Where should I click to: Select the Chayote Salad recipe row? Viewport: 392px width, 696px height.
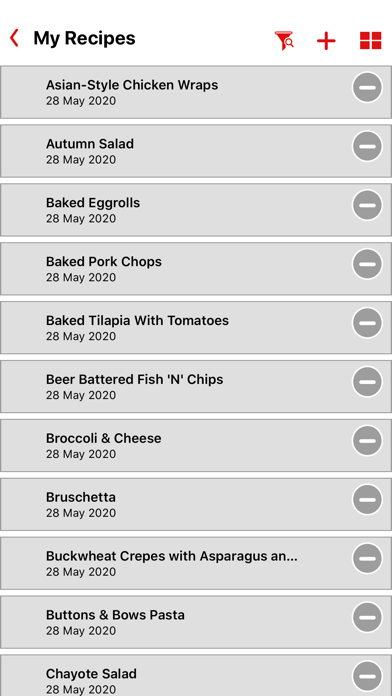(x=196, y=676)
